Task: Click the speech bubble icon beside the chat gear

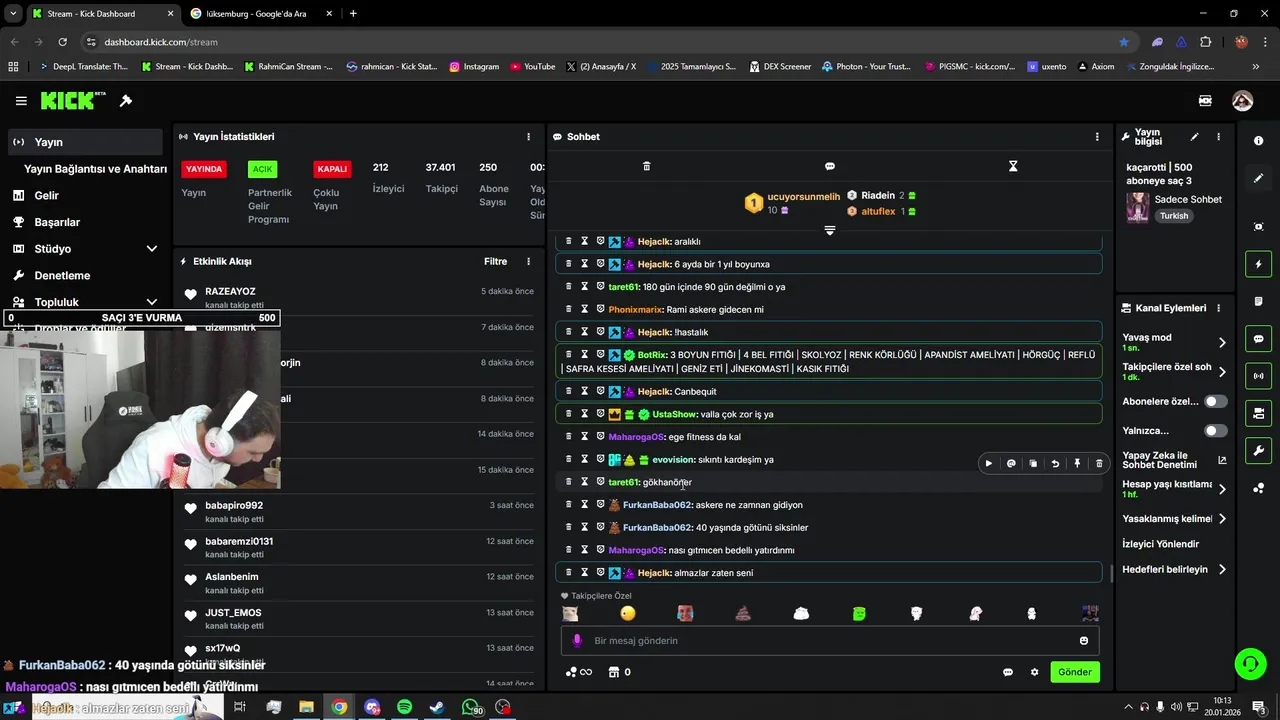Action: coord(1008,672)
